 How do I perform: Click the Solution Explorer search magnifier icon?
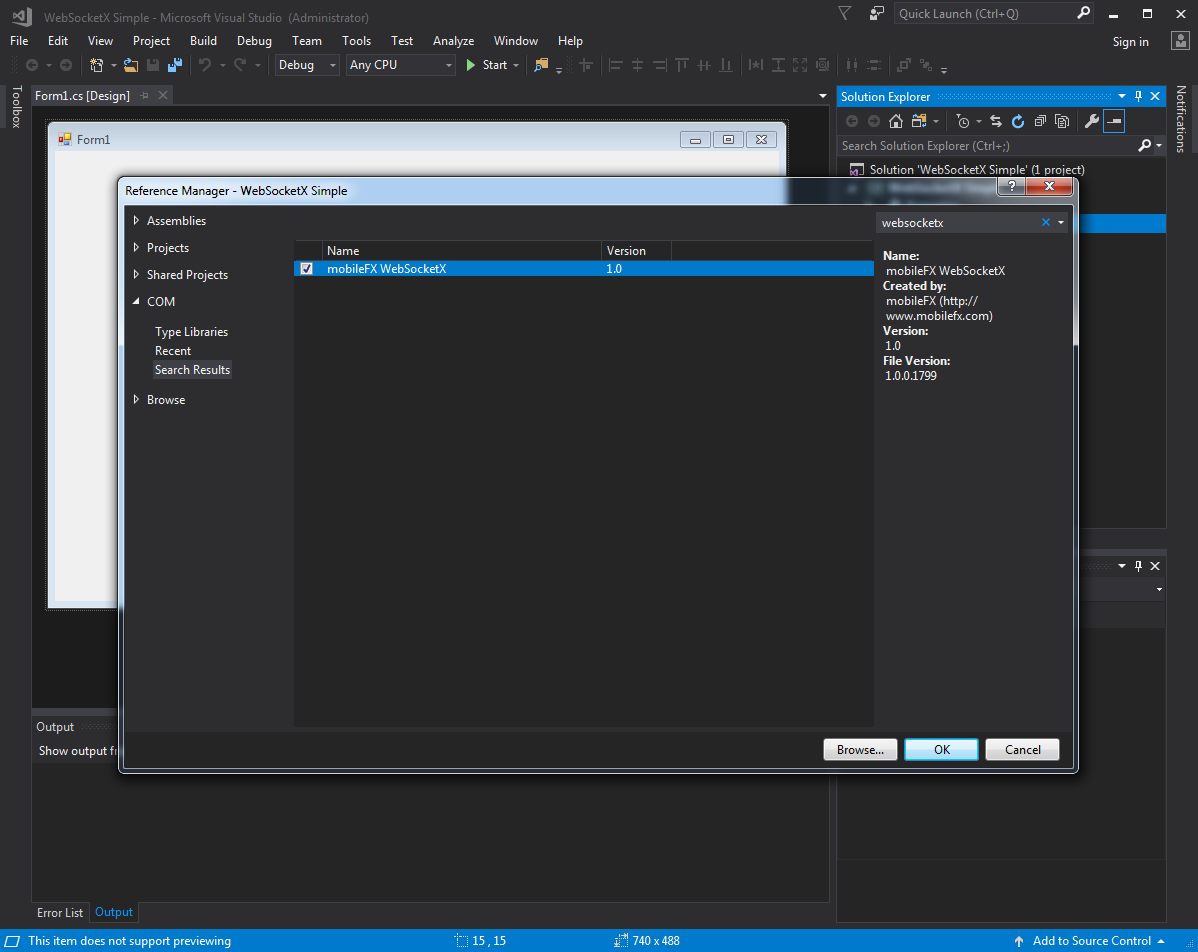1145,145
